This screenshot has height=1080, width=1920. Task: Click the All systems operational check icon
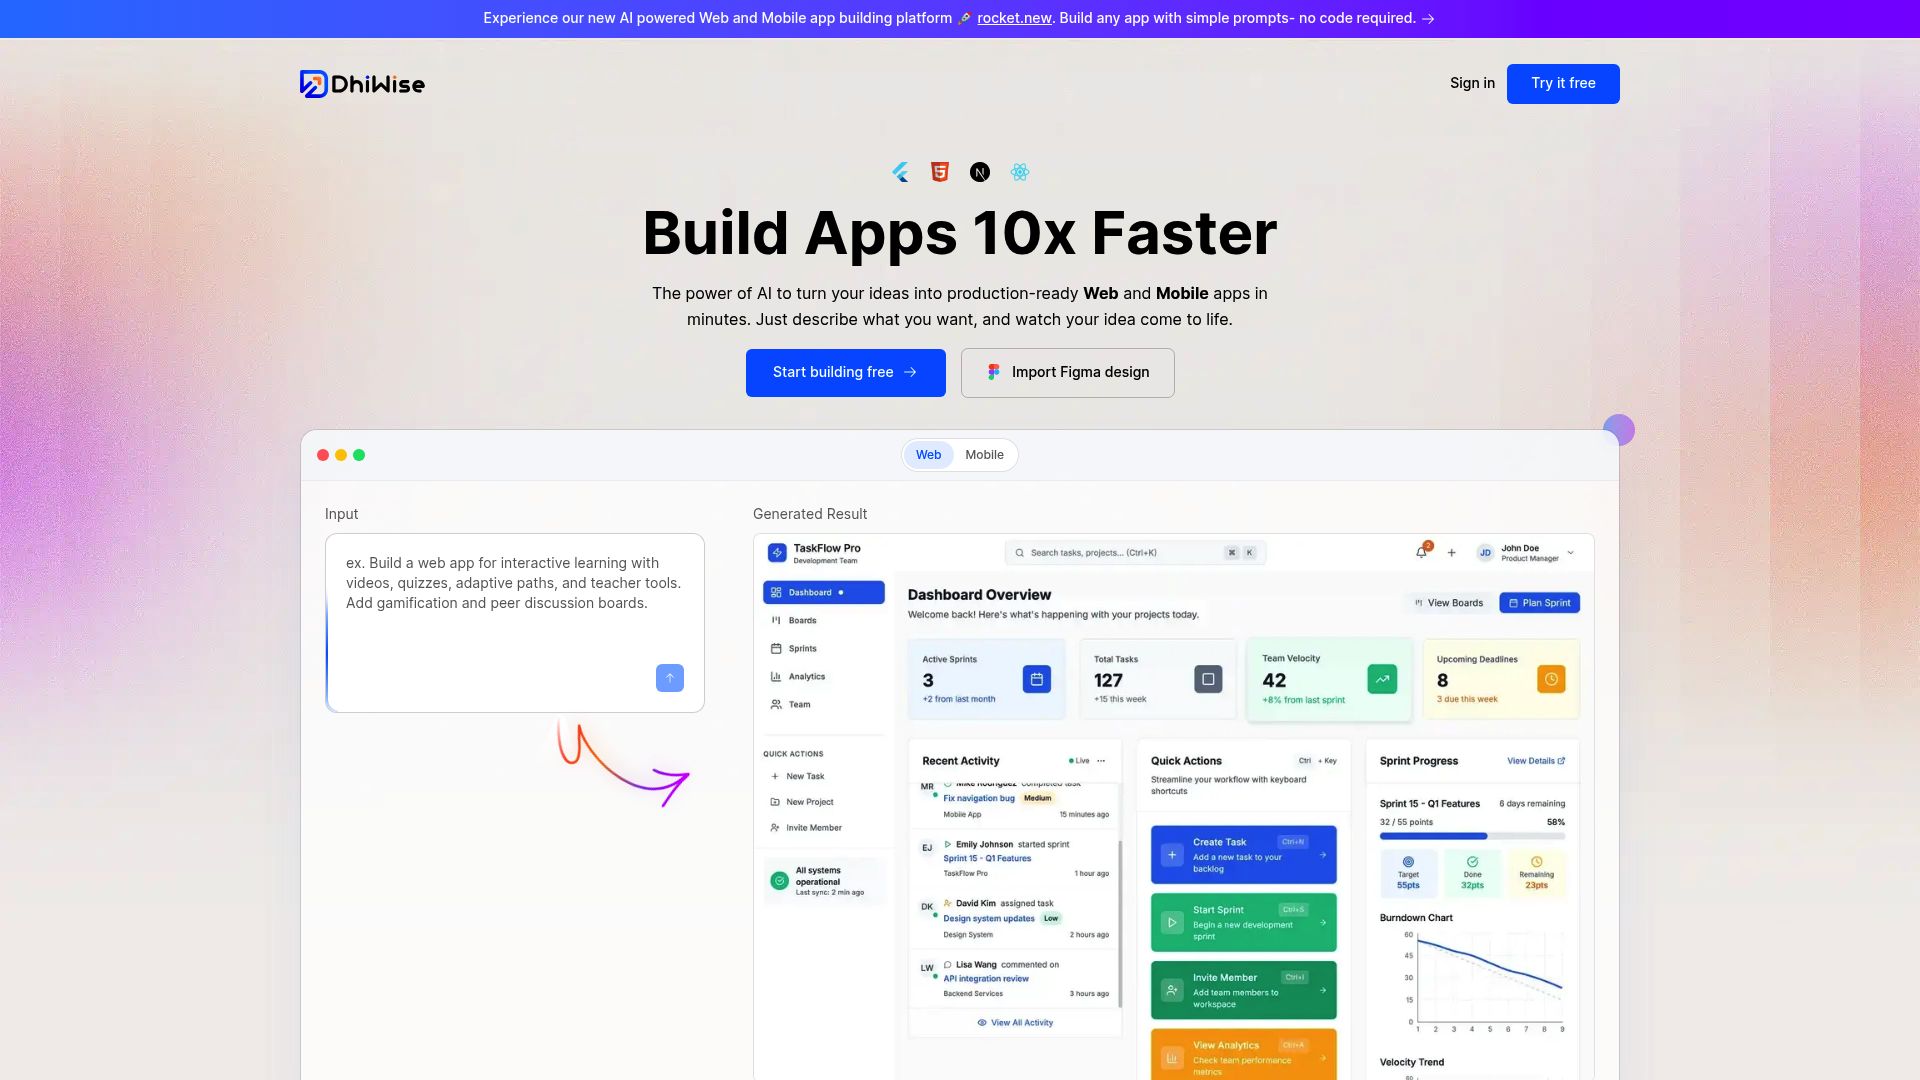780,881
